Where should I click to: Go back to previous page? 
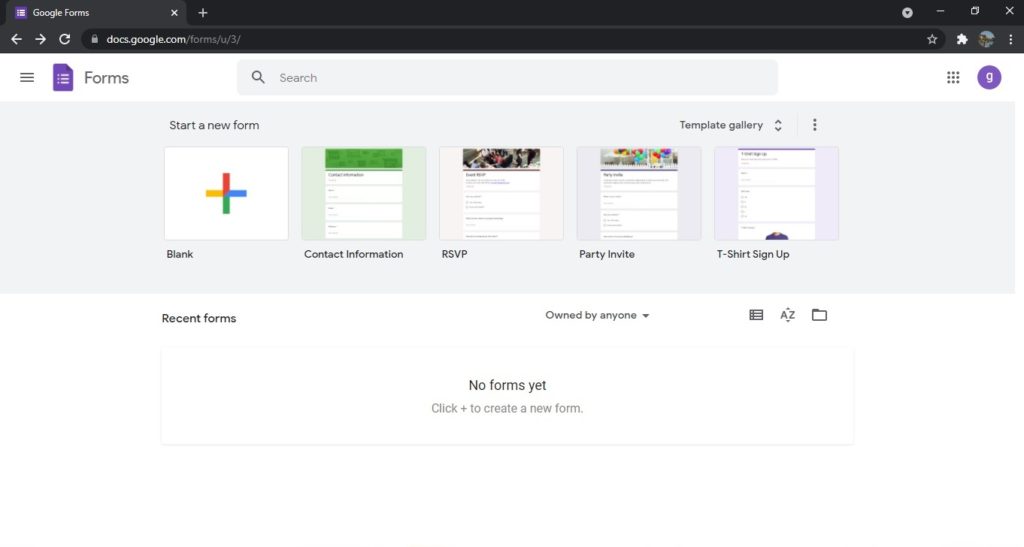click(16, 39)
